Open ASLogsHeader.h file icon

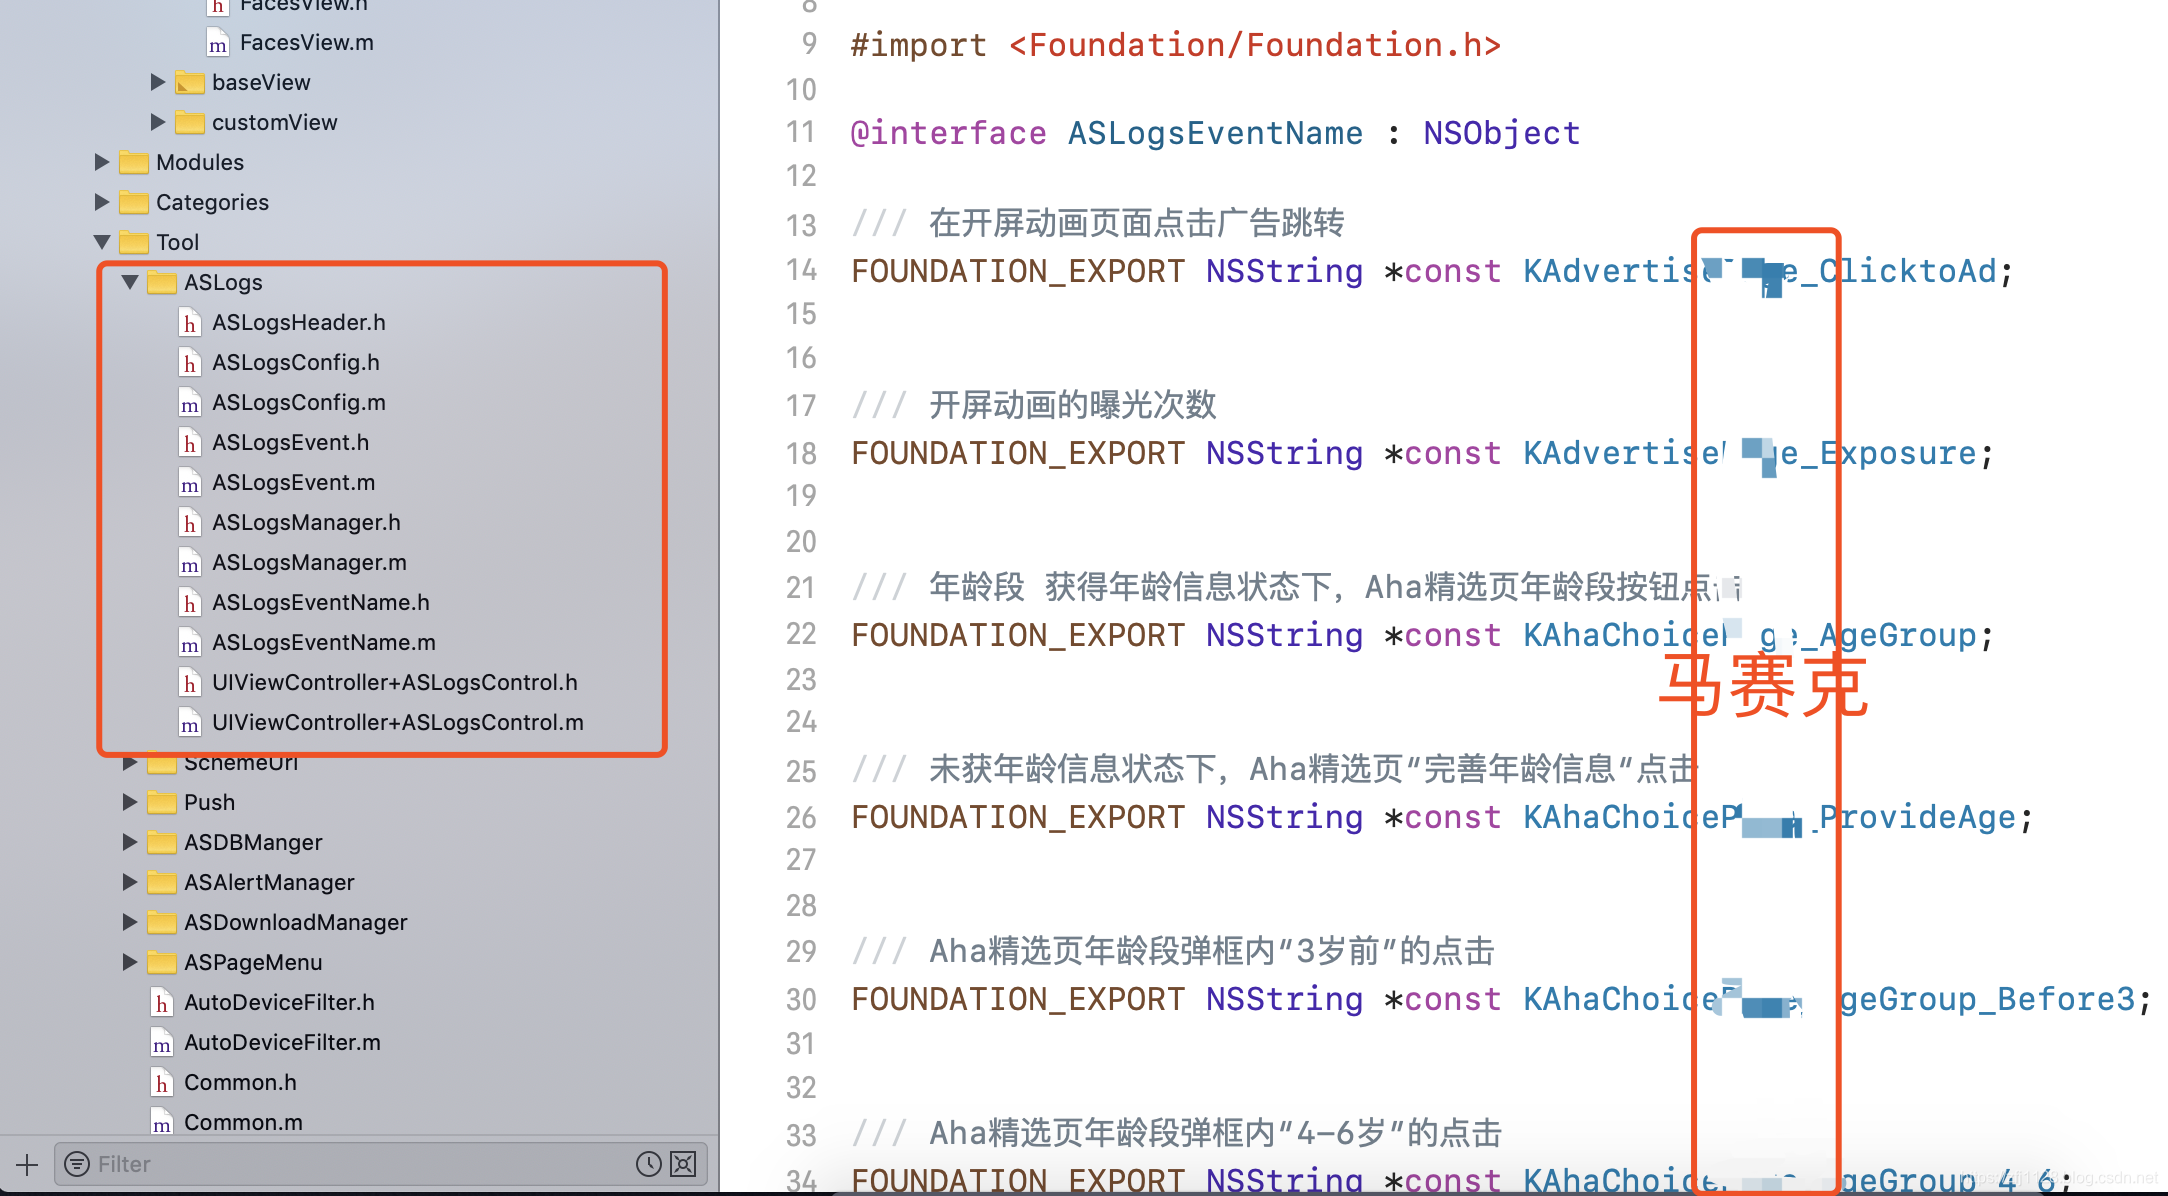(189, 323)
